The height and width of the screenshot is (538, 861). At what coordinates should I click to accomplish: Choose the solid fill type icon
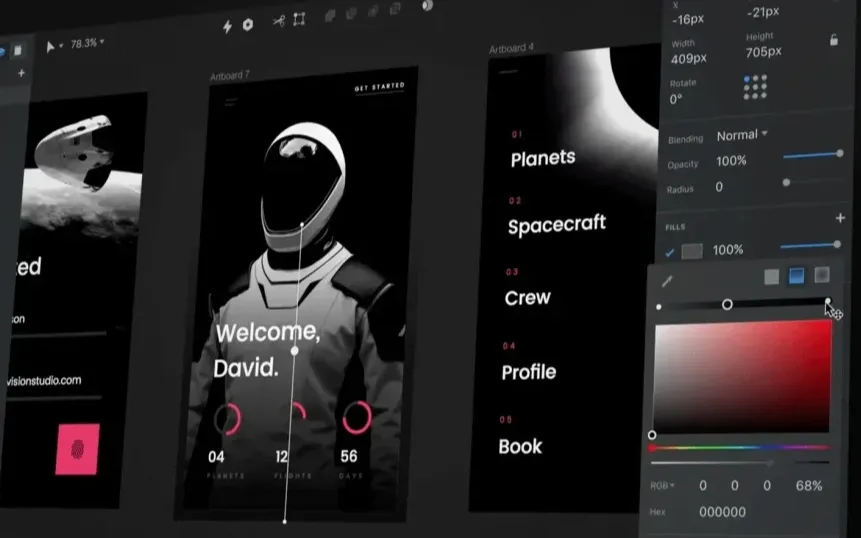(x=771, y=277)
